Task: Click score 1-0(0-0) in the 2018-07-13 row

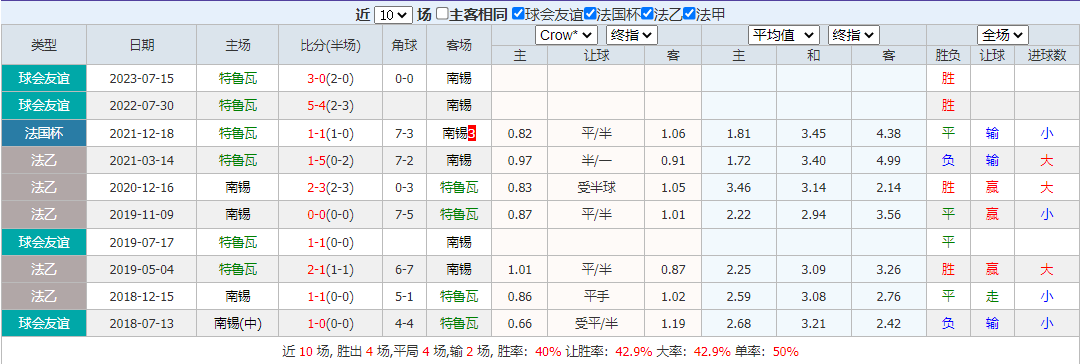Action: click(331, 323)
